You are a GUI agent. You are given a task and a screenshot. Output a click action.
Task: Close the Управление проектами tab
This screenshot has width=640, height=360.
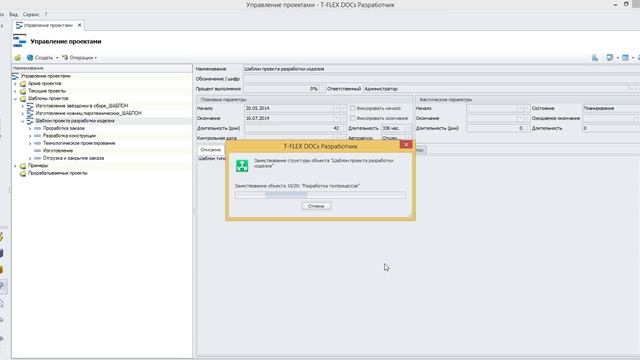pos(80,25)
